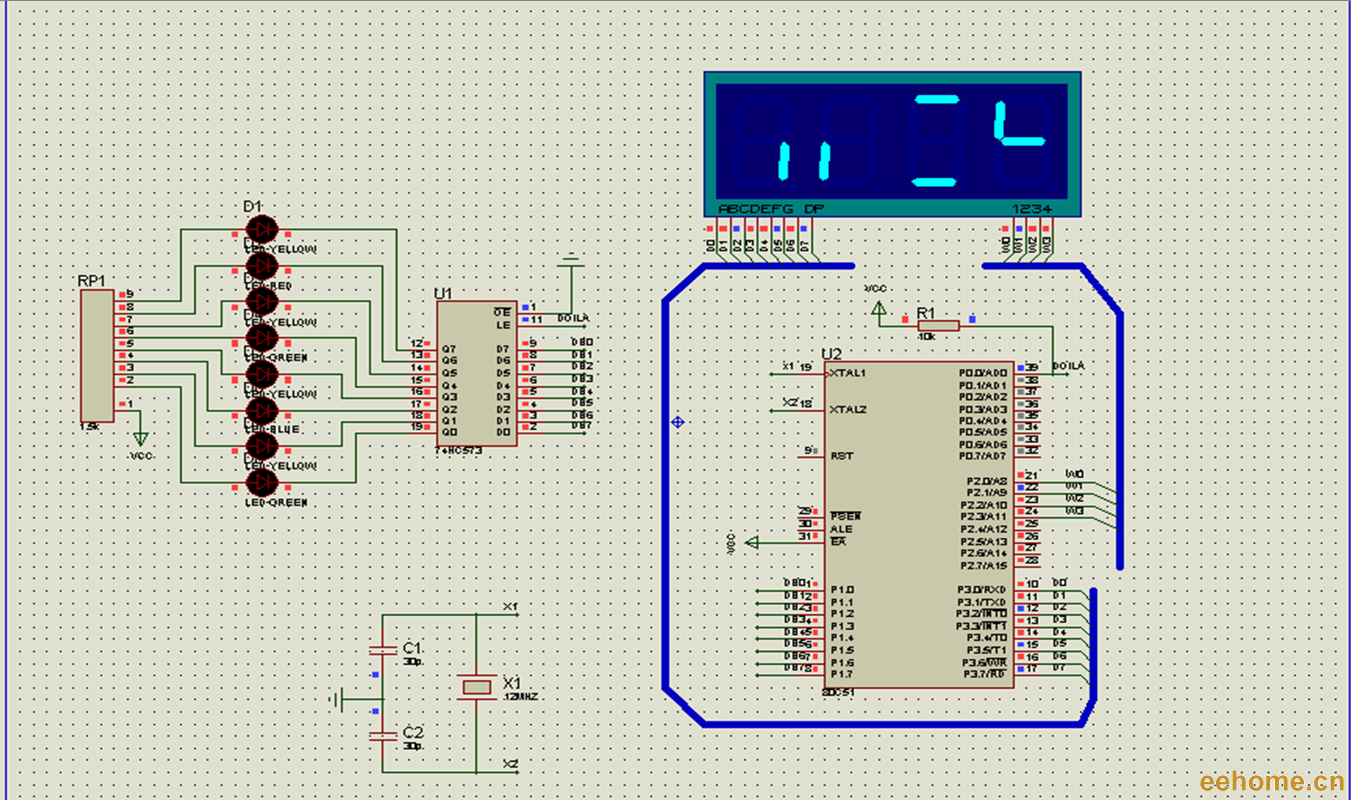Click the P2.0/A8 pin label
The height and width of the screenshot is (800, 1351).
(988, 481)
